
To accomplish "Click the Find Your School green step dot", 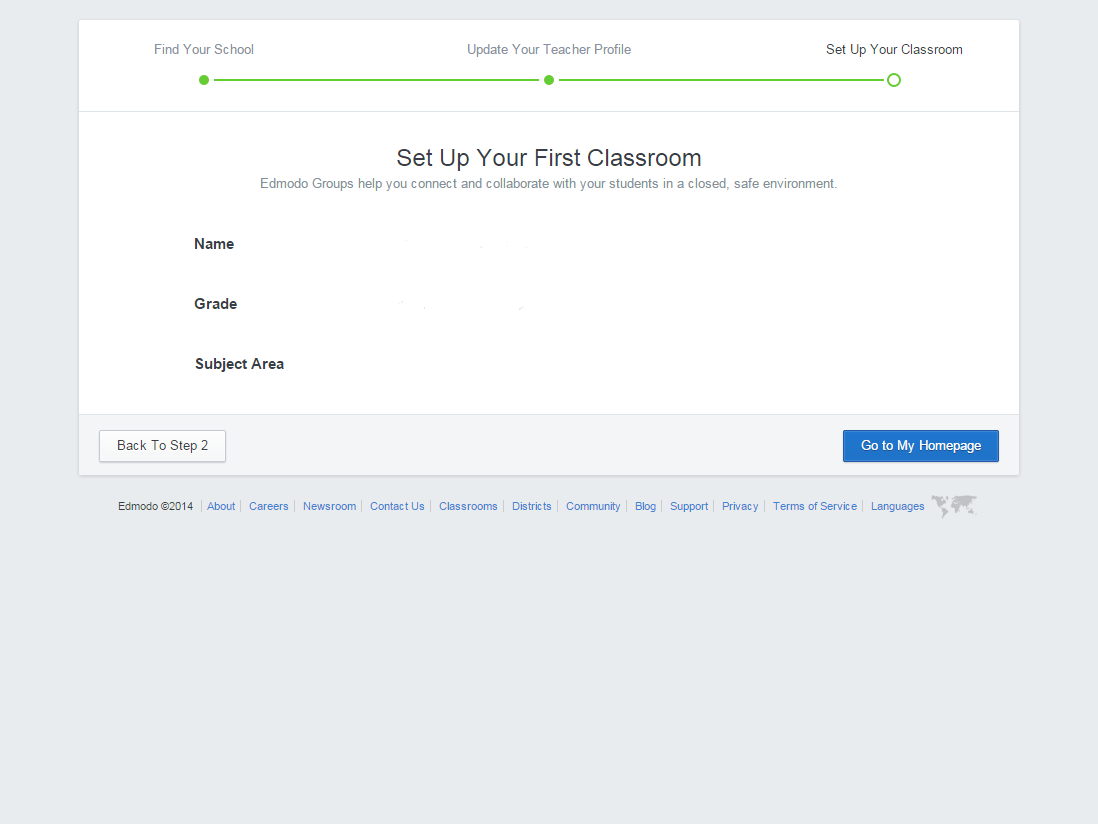I will 204,79.
